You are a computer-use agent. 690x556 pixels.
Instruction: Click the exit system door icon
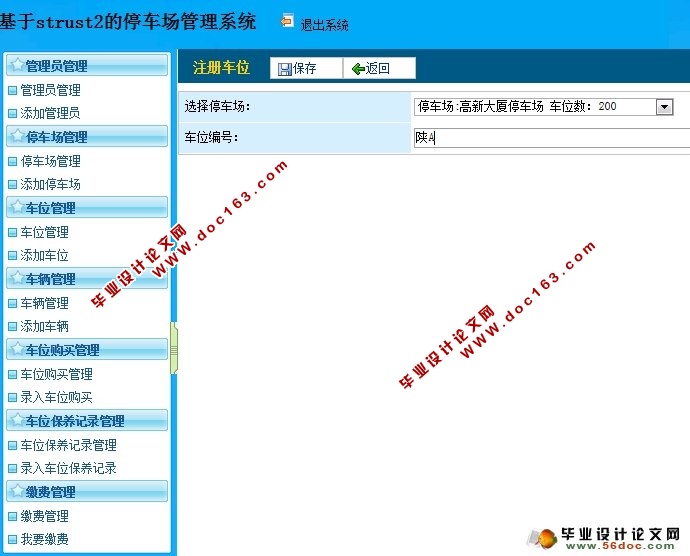click(287, 21)
